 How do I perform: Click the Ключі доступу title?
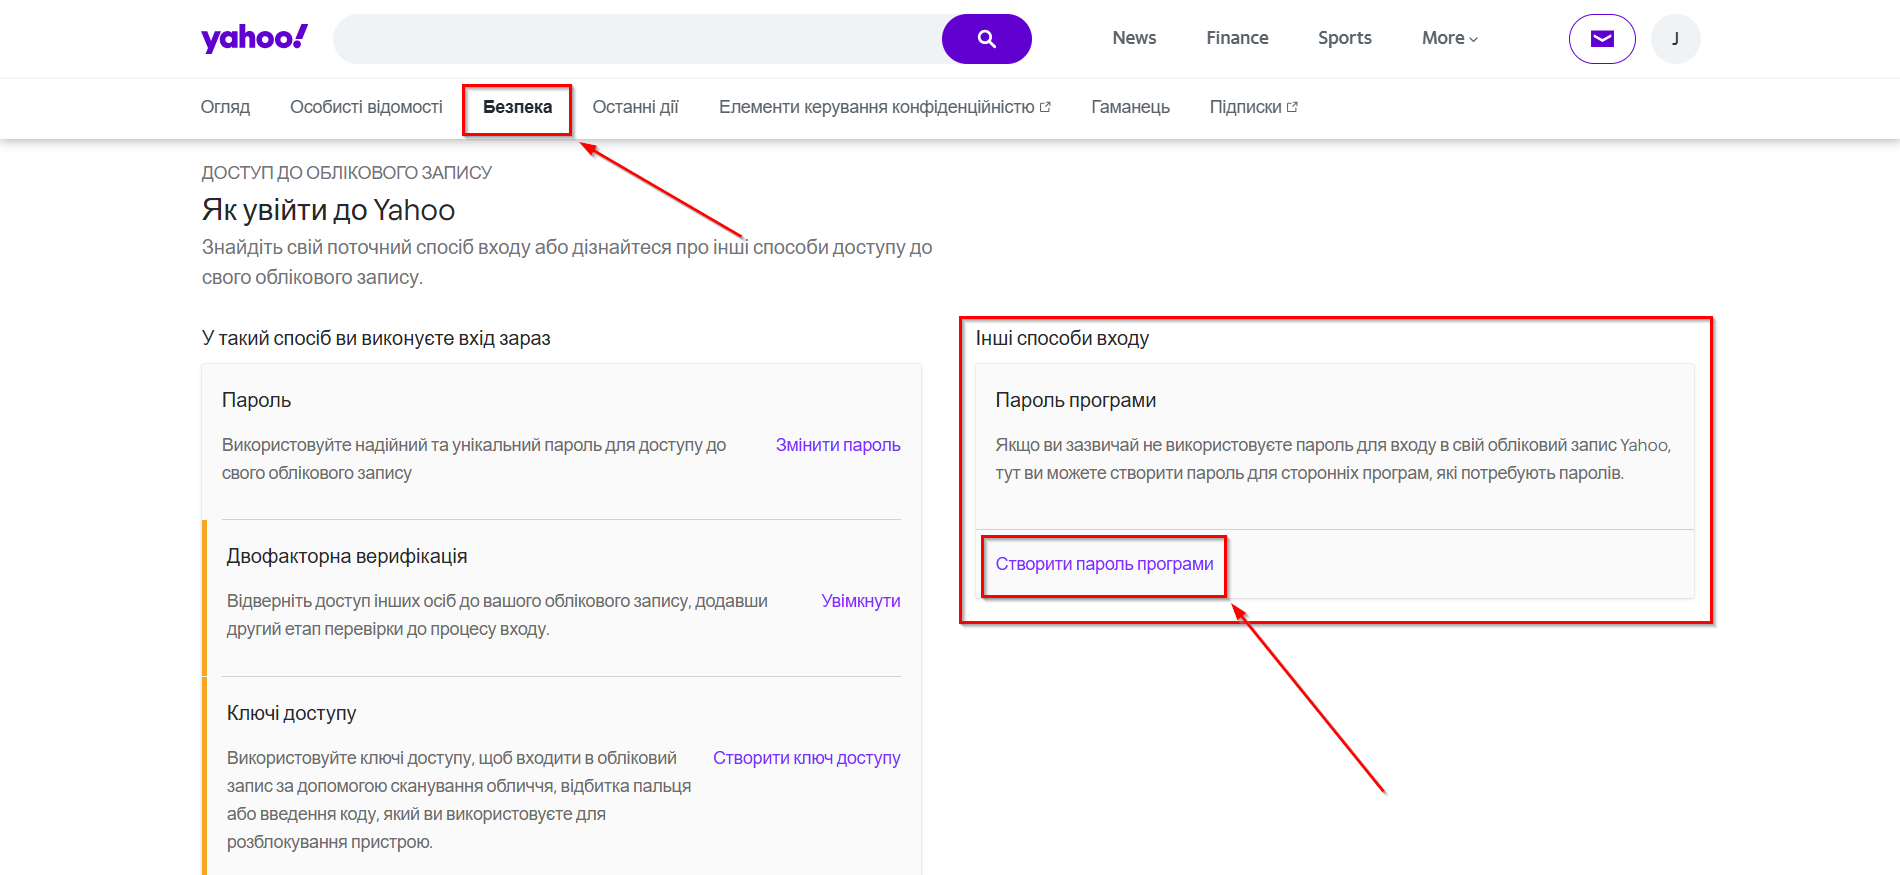coord(291,713)
